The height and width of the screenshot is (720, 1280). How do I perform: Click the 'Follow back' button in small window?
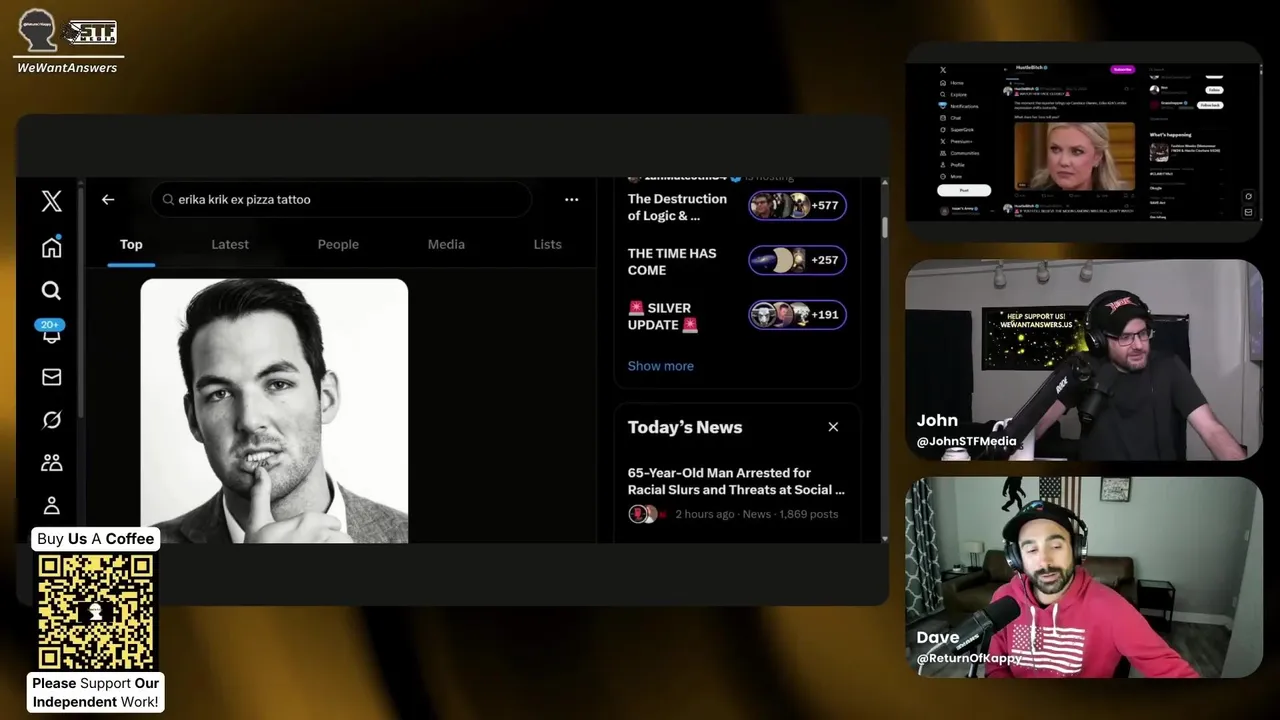point(1210,105)
